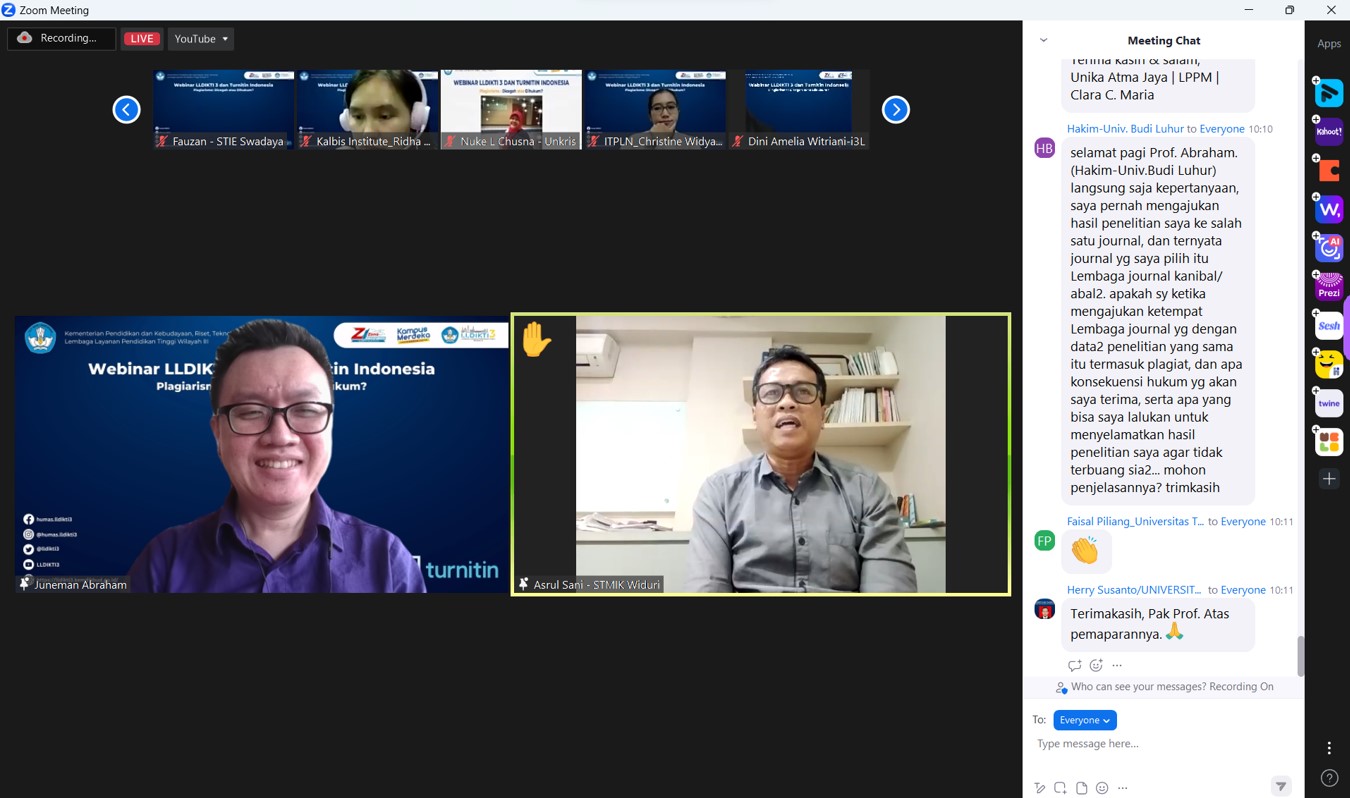Select ITPLN_Christine Widya thumbnail
Image resolution: width=1350 pixels, height=798 pixels.
(x=655, y=109)
